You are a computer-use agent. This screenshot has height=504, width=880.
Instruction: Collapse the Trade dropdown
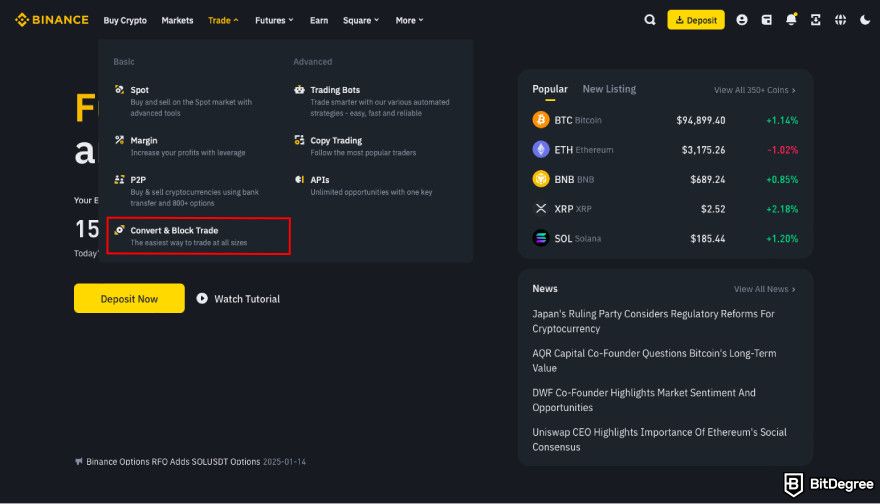tap(223, 20)
